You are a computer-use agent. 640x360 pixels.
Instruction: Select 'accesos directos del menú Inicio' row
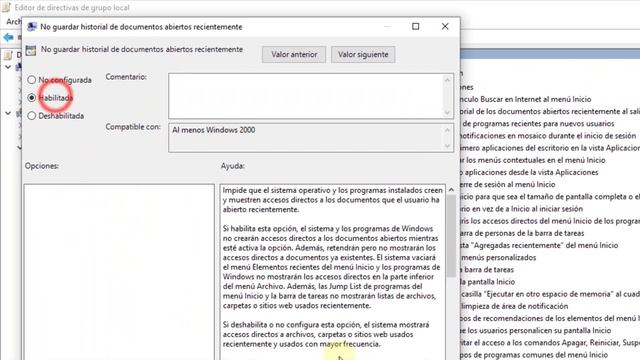pos(550,221)
